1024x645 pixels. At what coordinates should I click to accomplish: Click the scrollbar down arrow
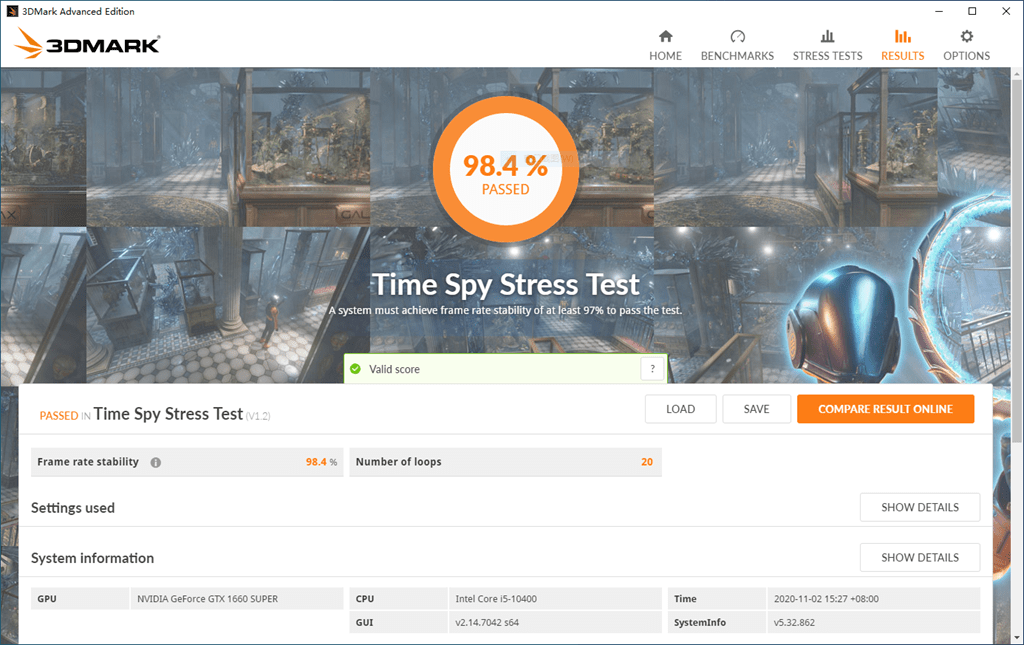(x=1017, y=637)
